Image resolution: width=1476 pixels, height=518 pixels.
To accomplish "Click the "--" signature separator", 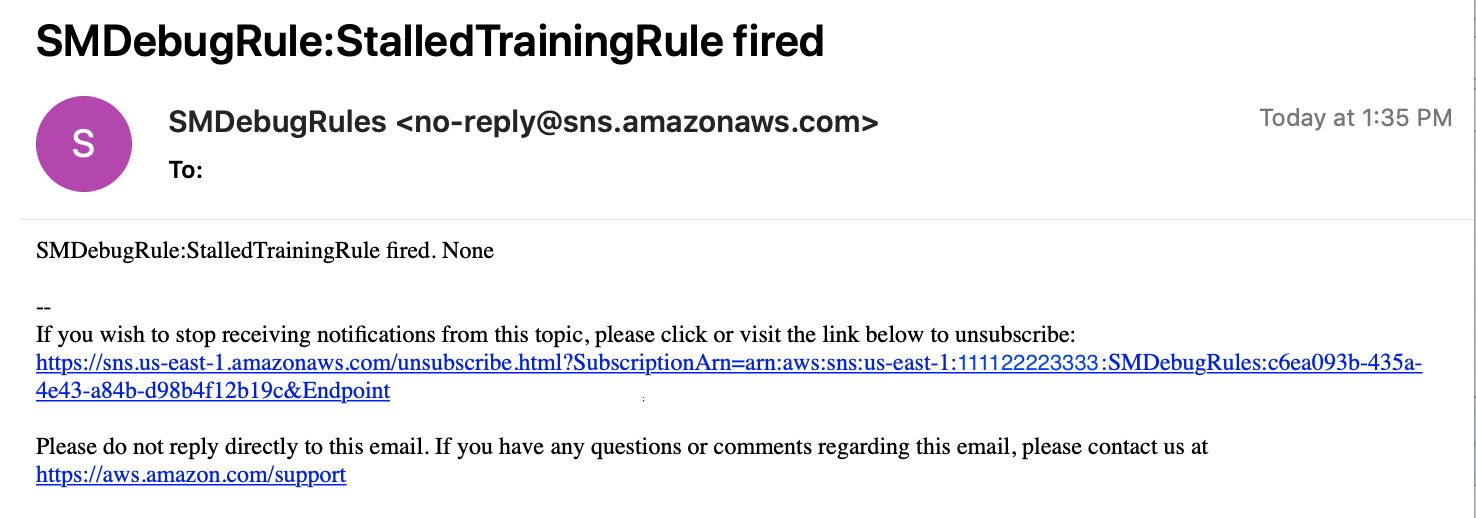I will tap(43, 307).
